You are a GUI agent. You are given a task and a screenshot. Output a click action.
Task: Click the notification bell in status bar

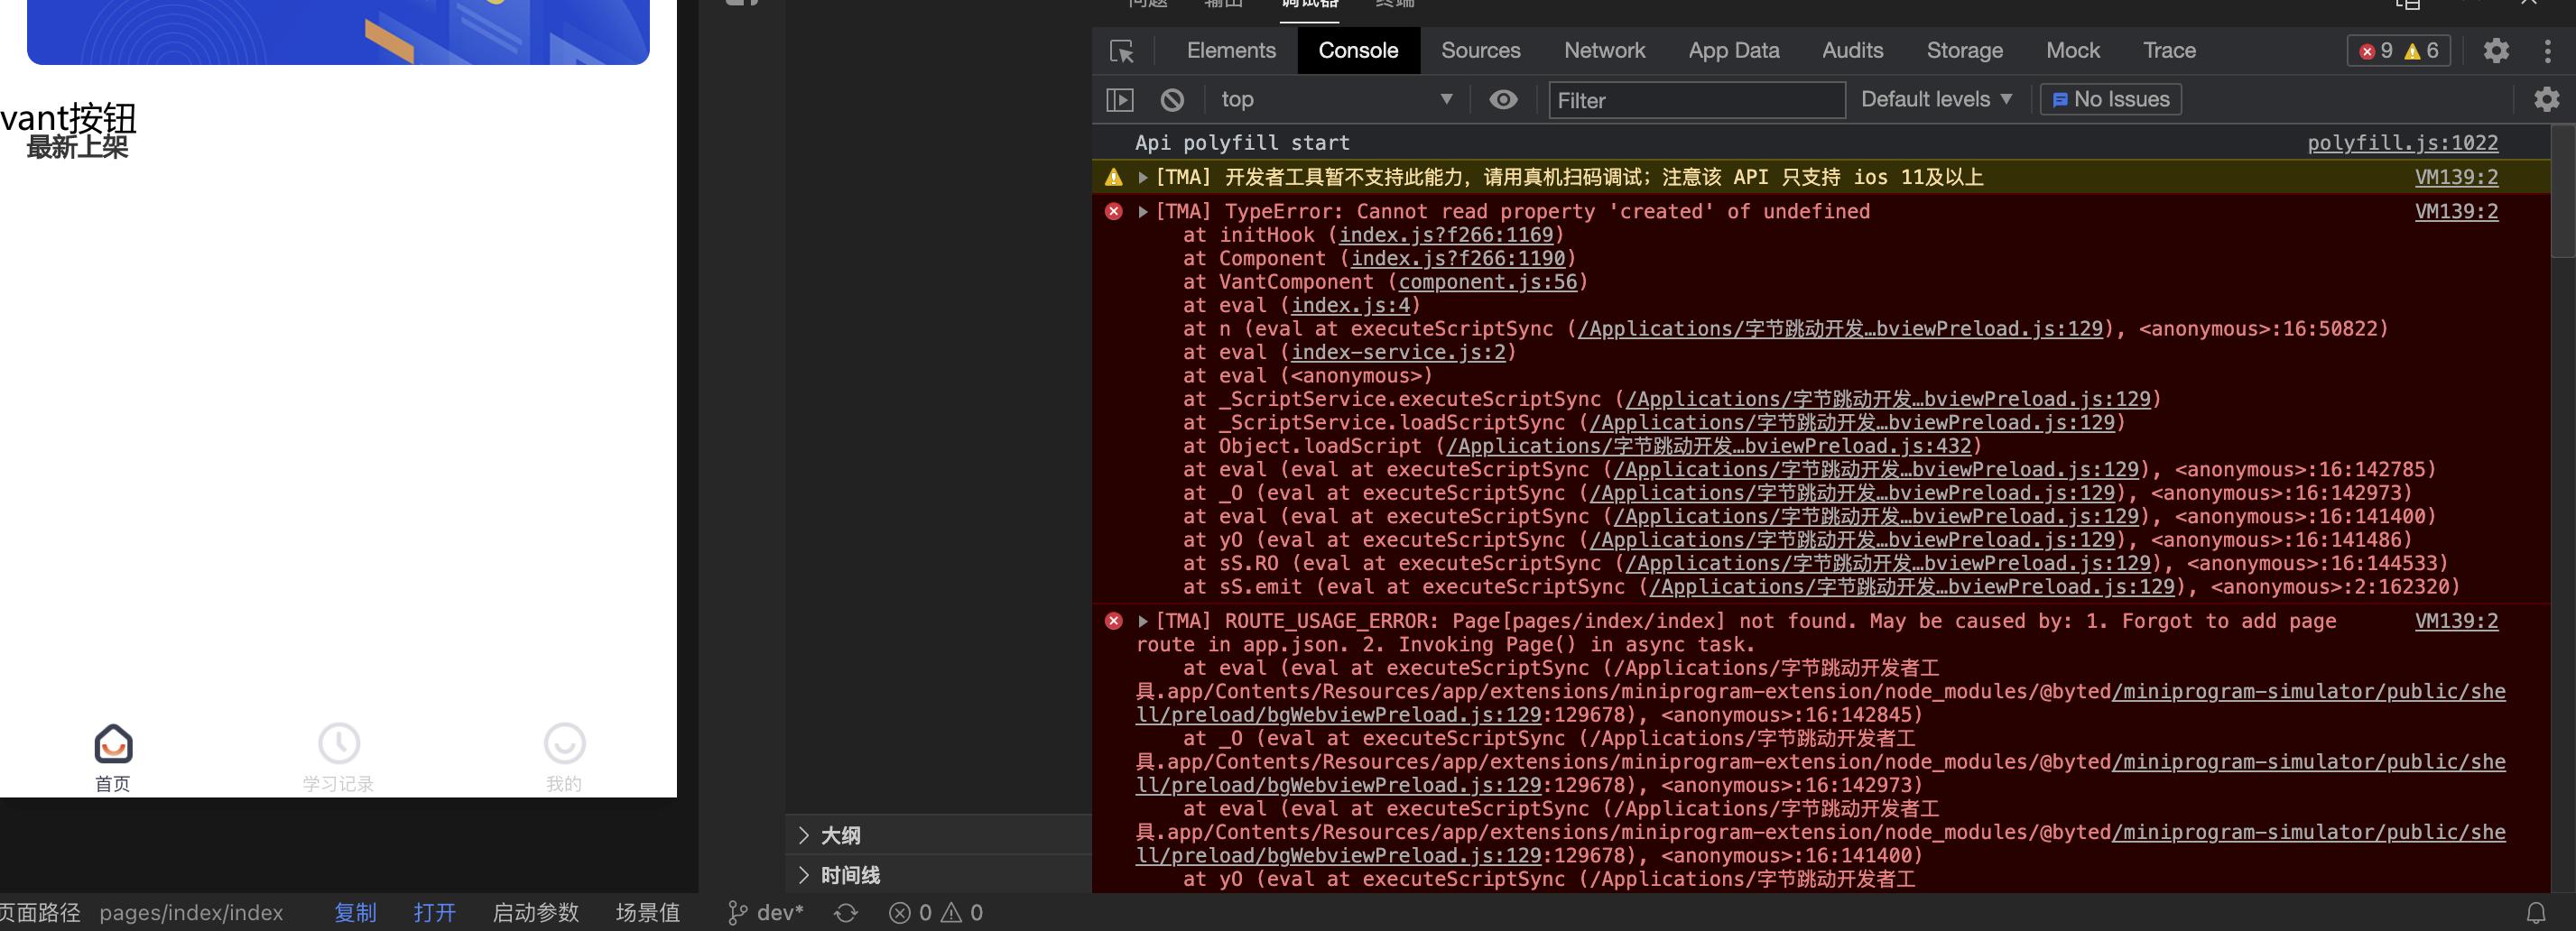(2536, 913)
